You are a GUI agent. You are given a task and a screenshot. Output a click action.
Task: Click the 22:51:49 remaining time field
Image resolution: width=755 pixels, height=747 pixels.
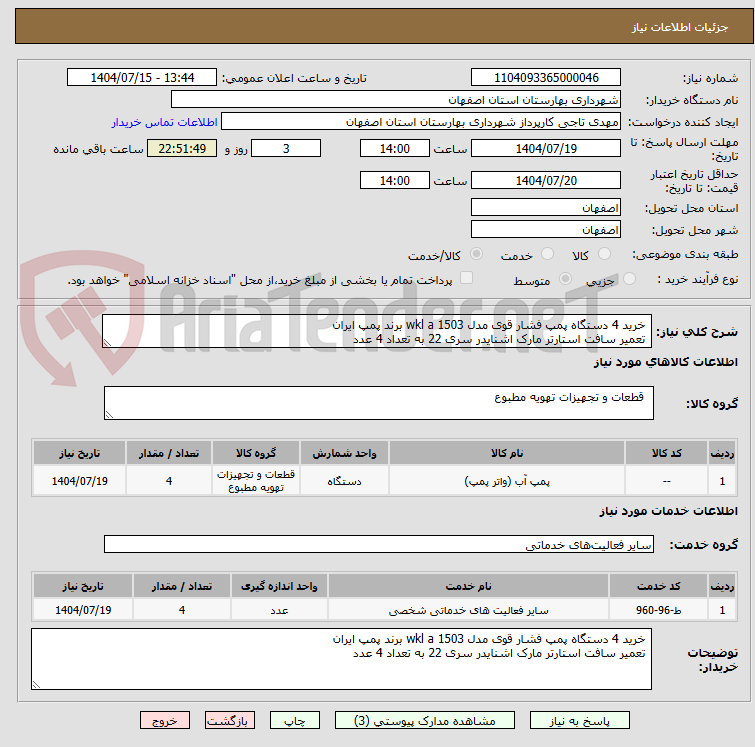(182, 148)
